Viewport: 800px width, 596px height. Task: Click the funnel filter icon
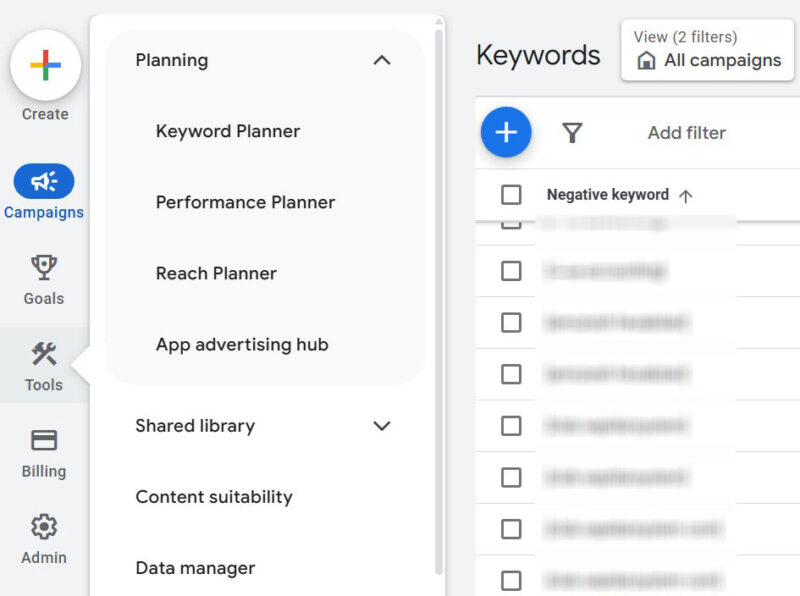tap(572, 132)
